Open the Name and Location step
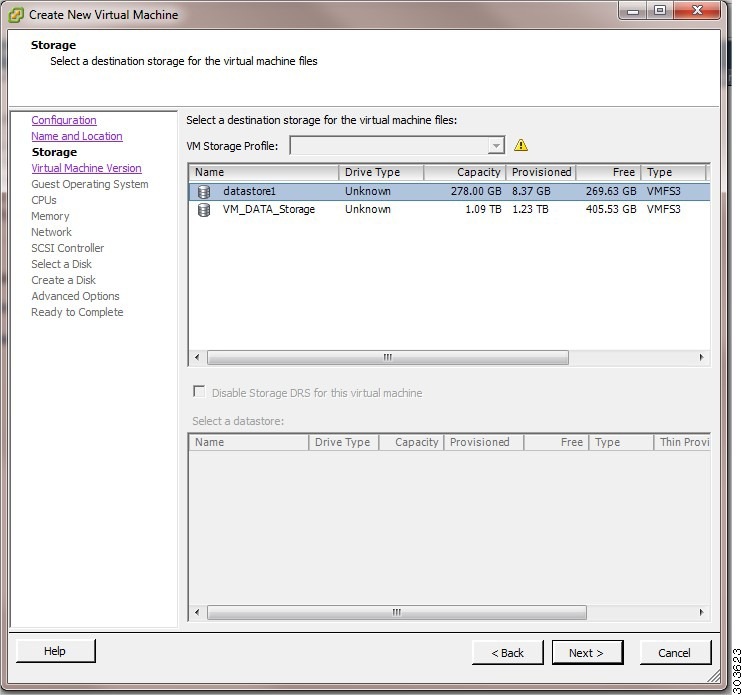Image resolution: width=742 pixels, height=695 pixels. [x=77, y=136]
